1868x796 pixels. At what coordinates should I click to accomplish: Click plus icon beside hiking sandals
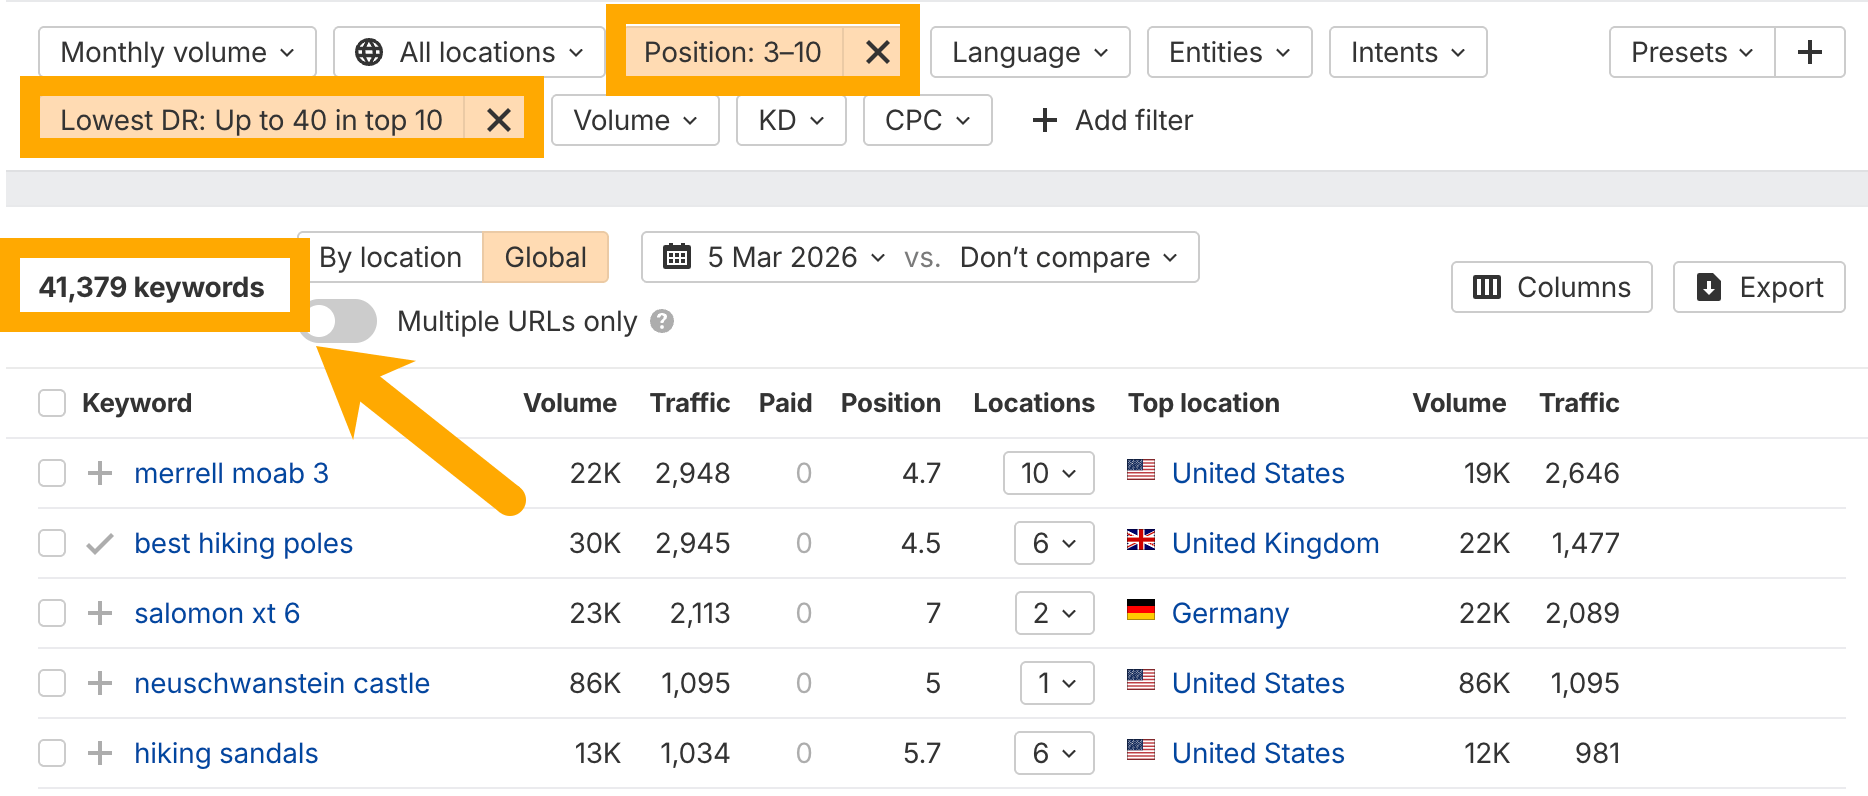(100, 753)
